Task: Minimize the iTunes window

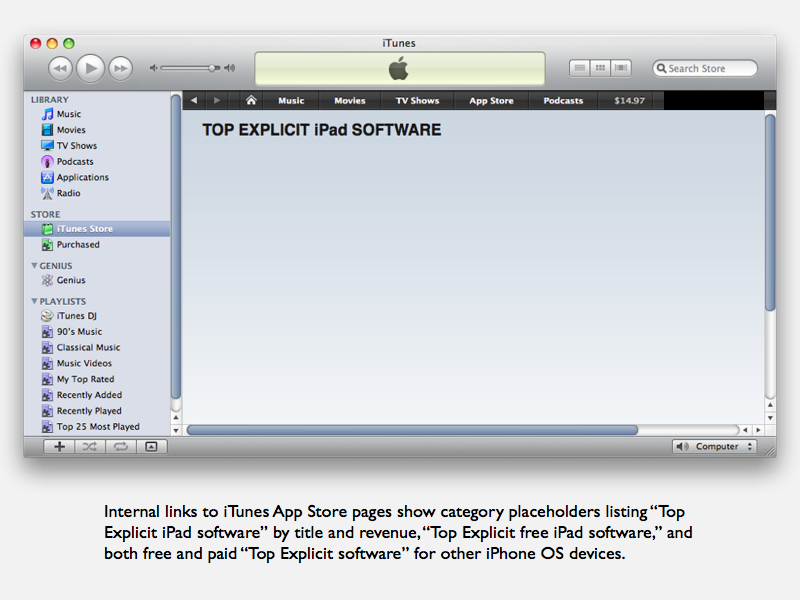Action: pyautogui.click(x=52, y=43)
